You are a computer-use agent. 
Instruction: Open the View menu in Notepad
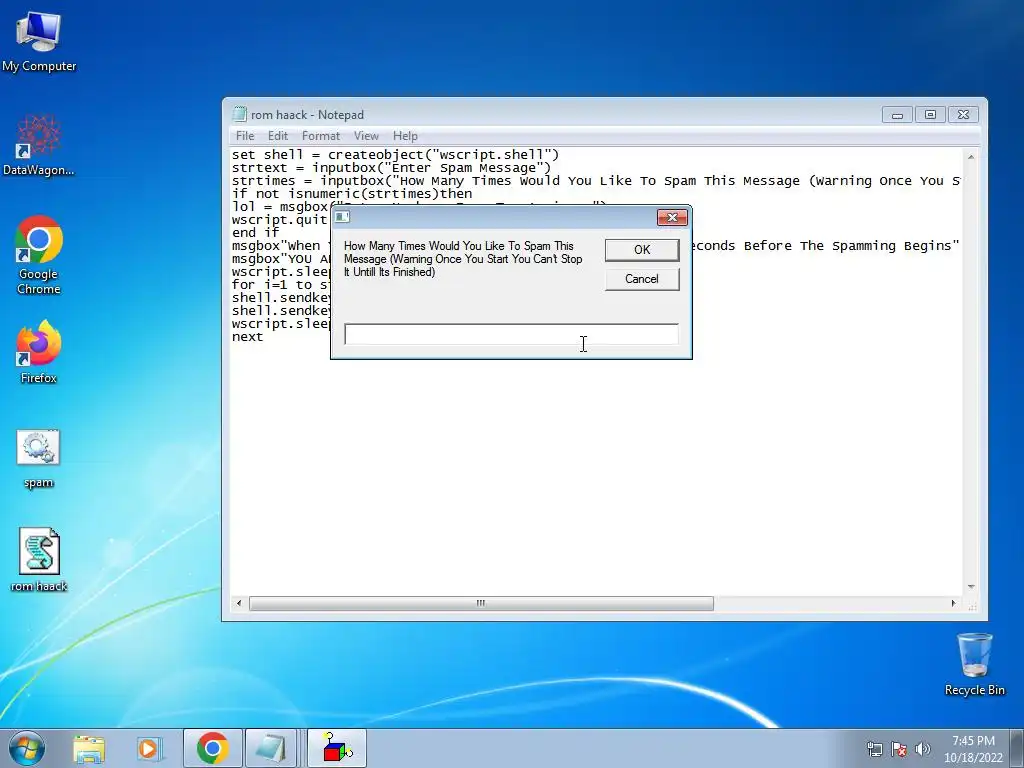click(x=366, y=136)
